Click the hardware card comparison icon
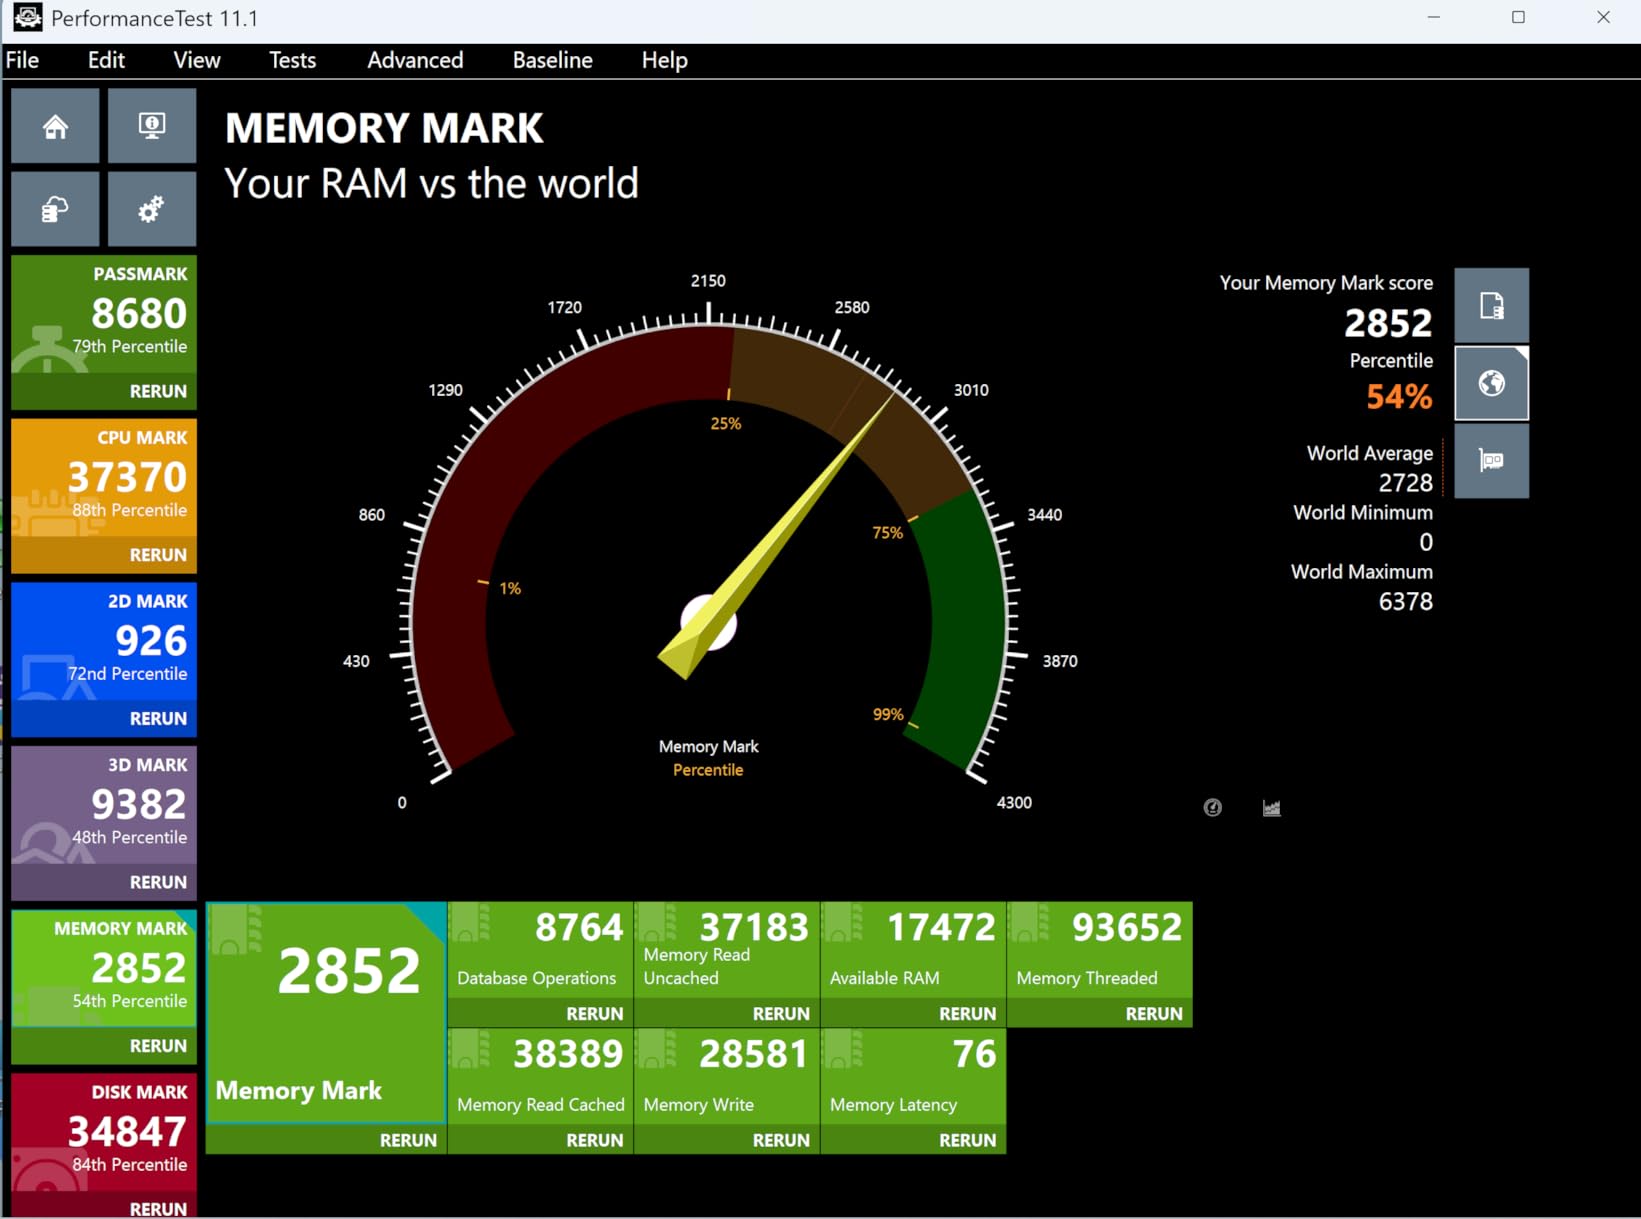This screenshot has width=1641, height=1219. click(1491, 461)
